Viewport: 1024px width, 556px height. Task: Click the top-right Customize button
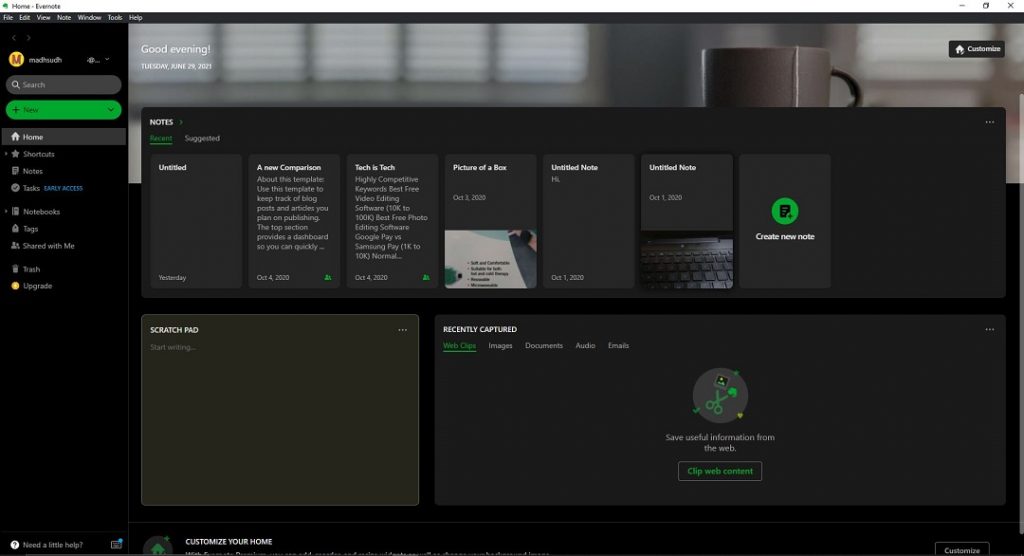(976, 49)
